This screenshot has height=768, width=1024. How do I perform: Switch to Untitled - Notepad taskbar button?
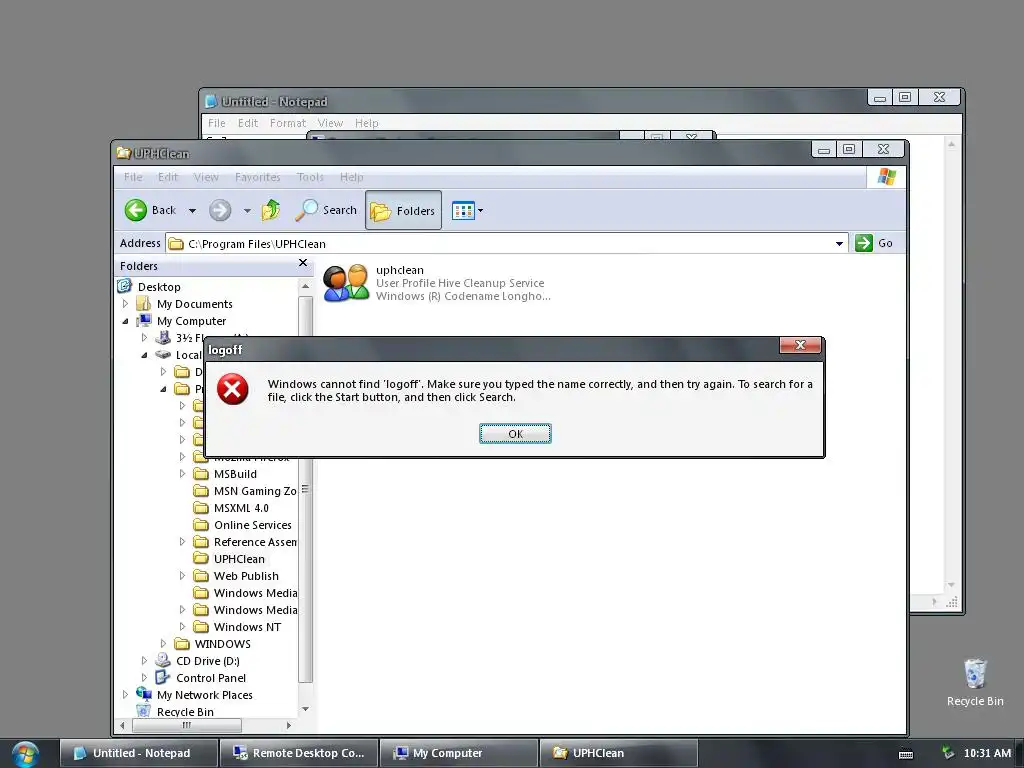click(x=139, y=753)
